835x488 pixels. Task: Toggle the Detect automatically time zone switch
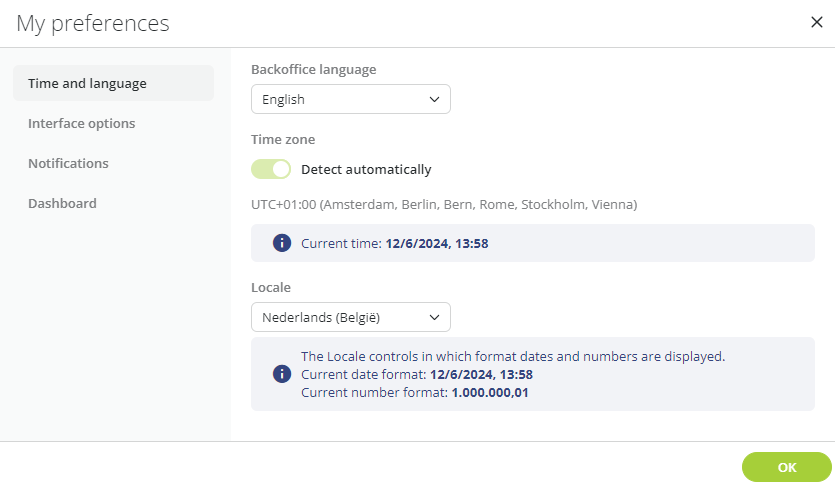(x=271, y=169)
